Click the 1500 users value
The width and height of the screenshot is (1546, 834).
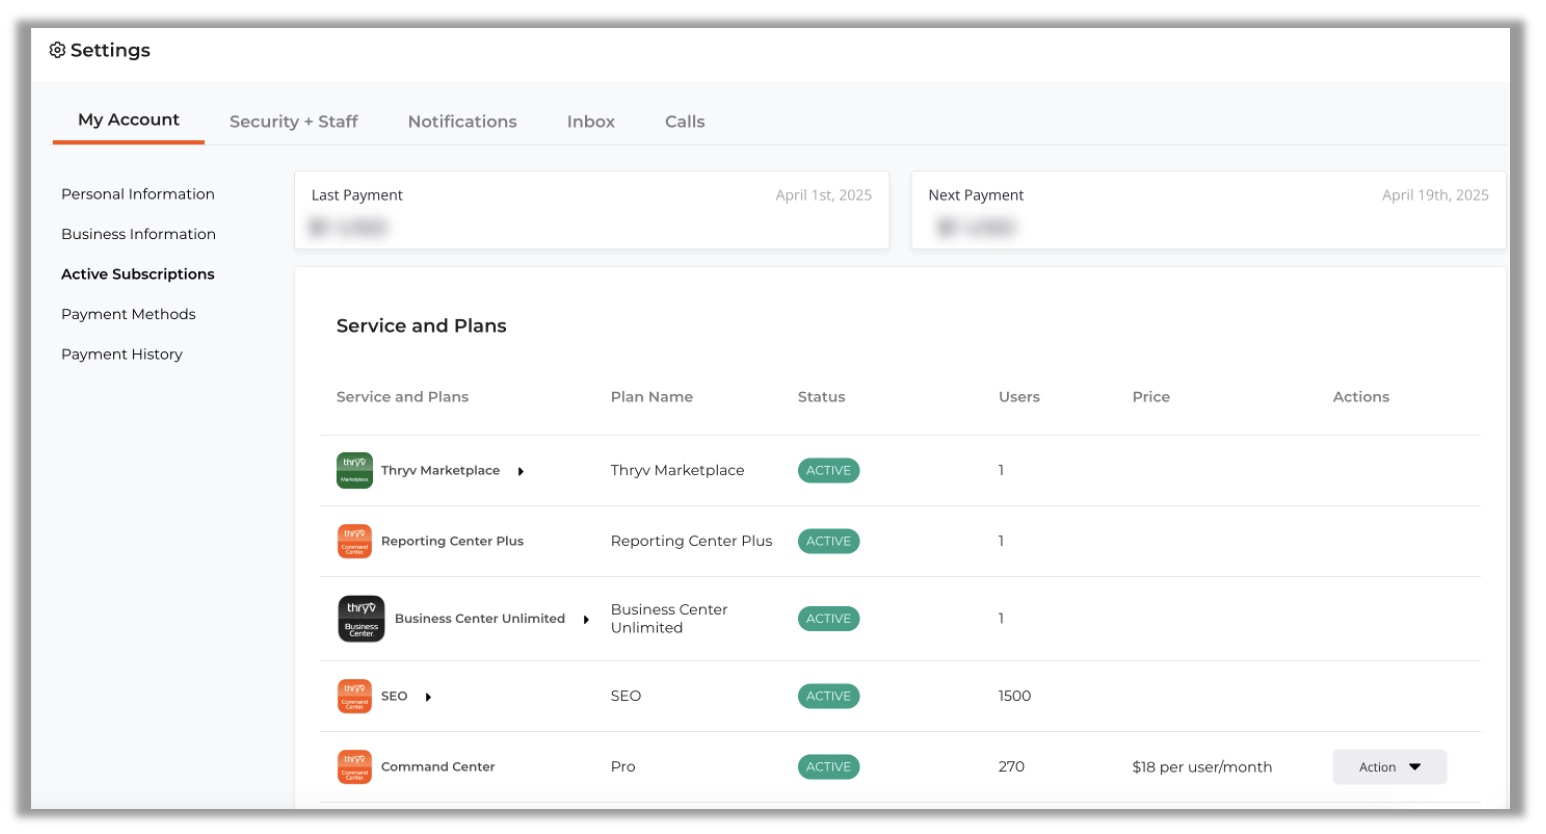coord(1014,697)
